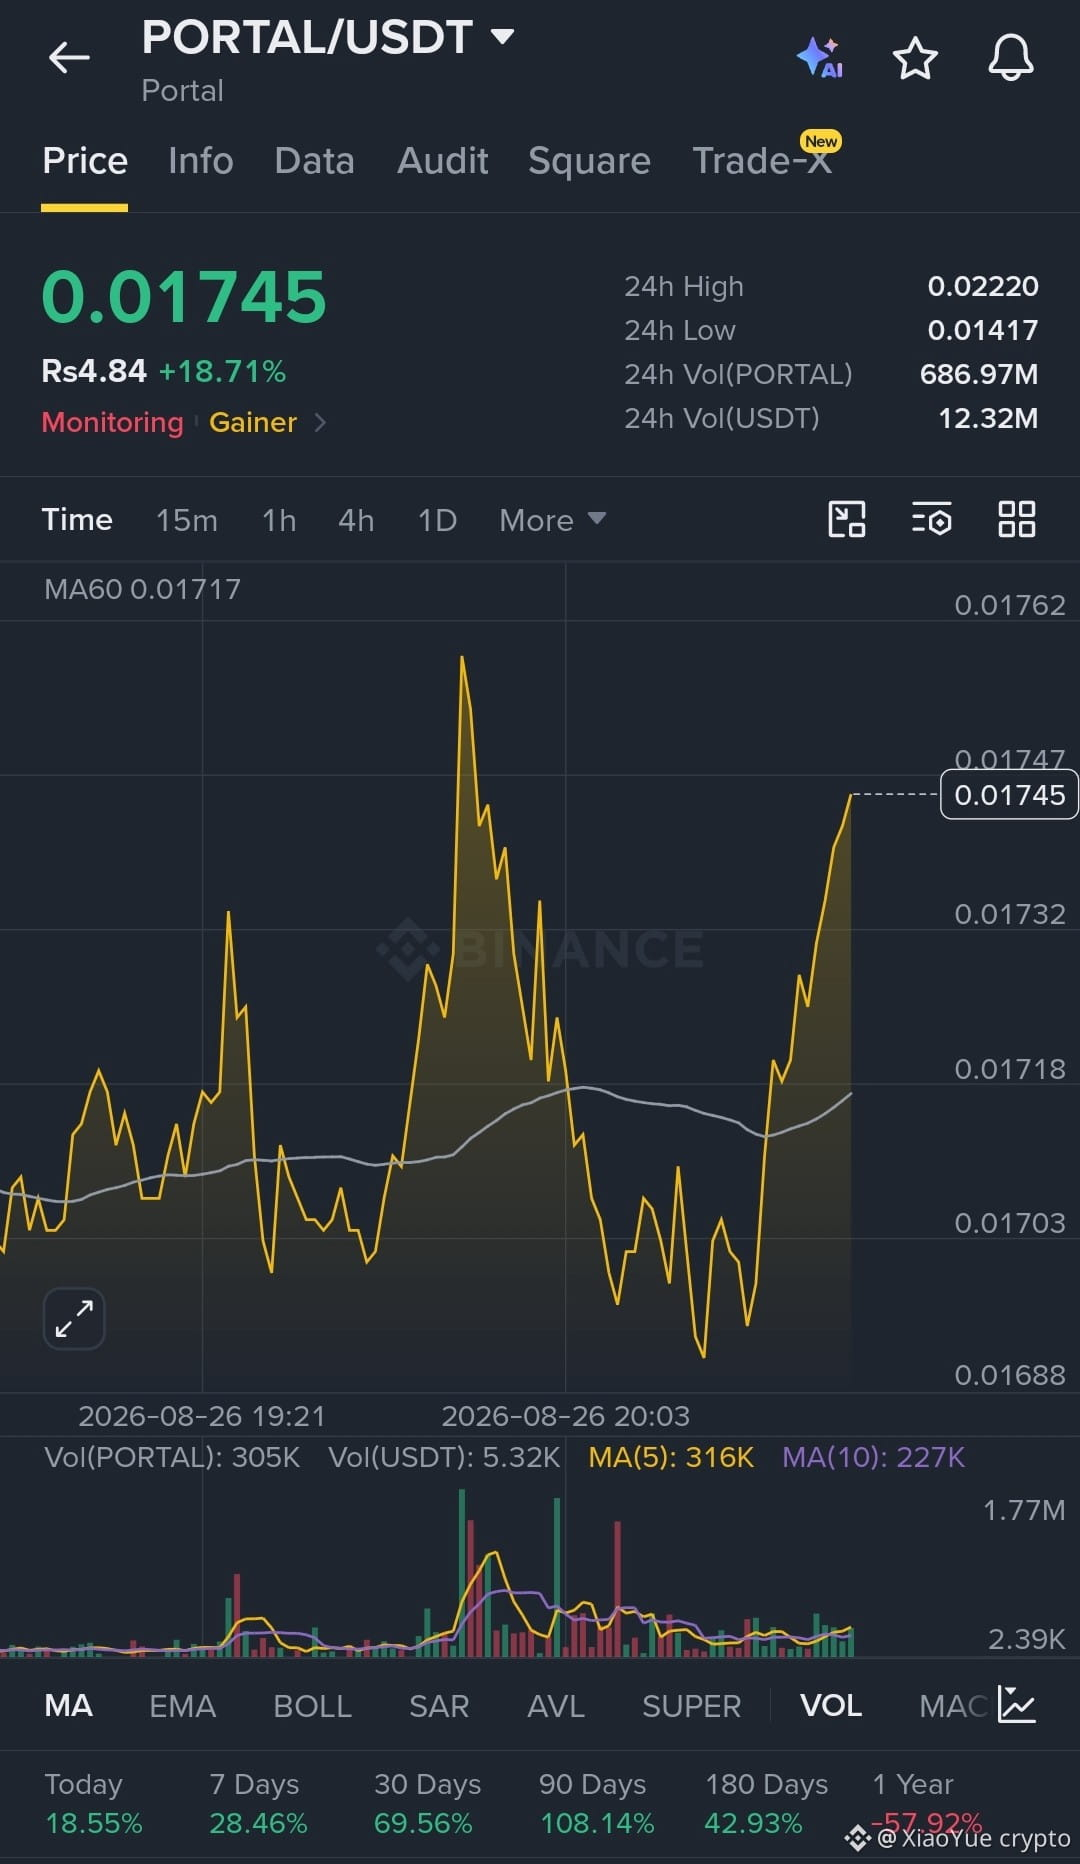Image resolution: width=1080 pixels, height=1864 pixels.
Task: Toggle the AVL indicator
Action: (x=556, y=1706)
